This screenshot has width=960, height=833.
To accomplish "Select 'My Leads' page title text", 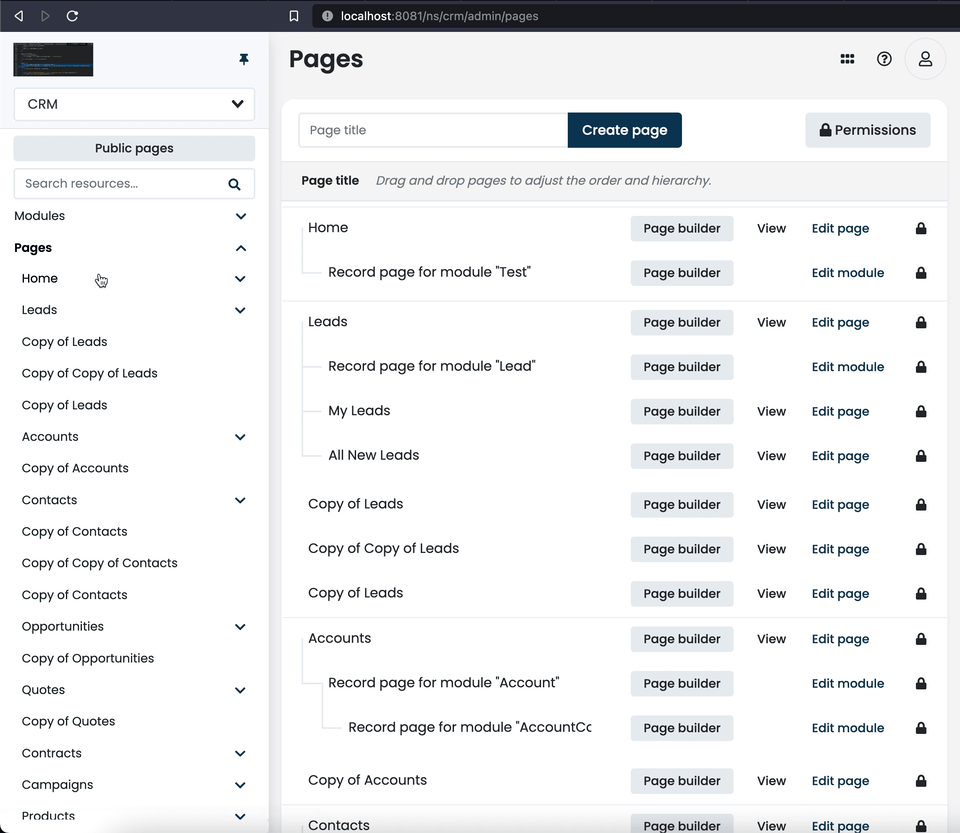I will (359, 411).
